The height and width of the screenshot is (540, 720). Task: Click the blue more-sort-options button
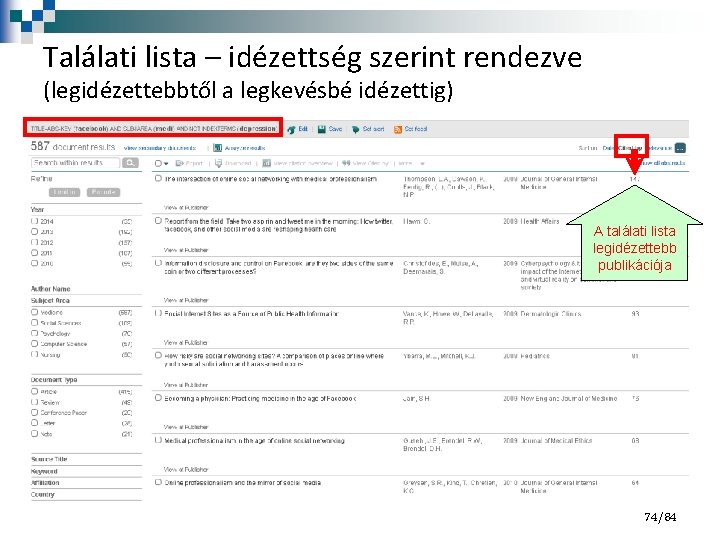click(x=681, y=148)
